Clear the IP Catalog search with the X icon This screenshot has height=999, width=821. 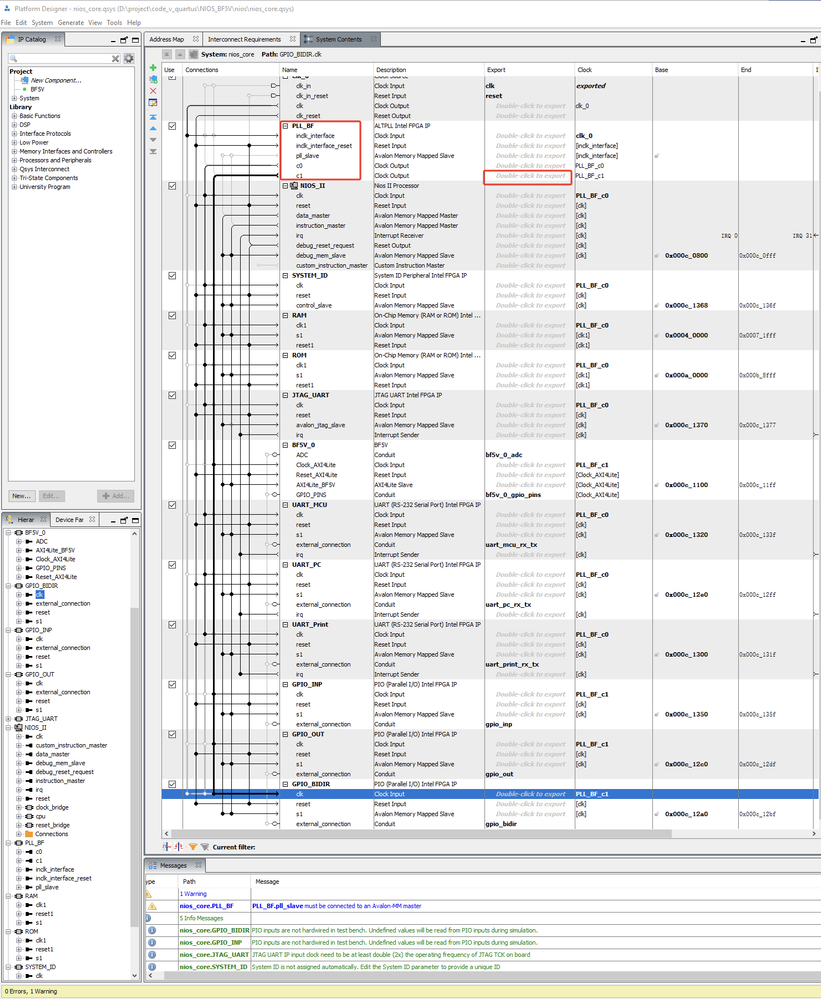[115, 59]
